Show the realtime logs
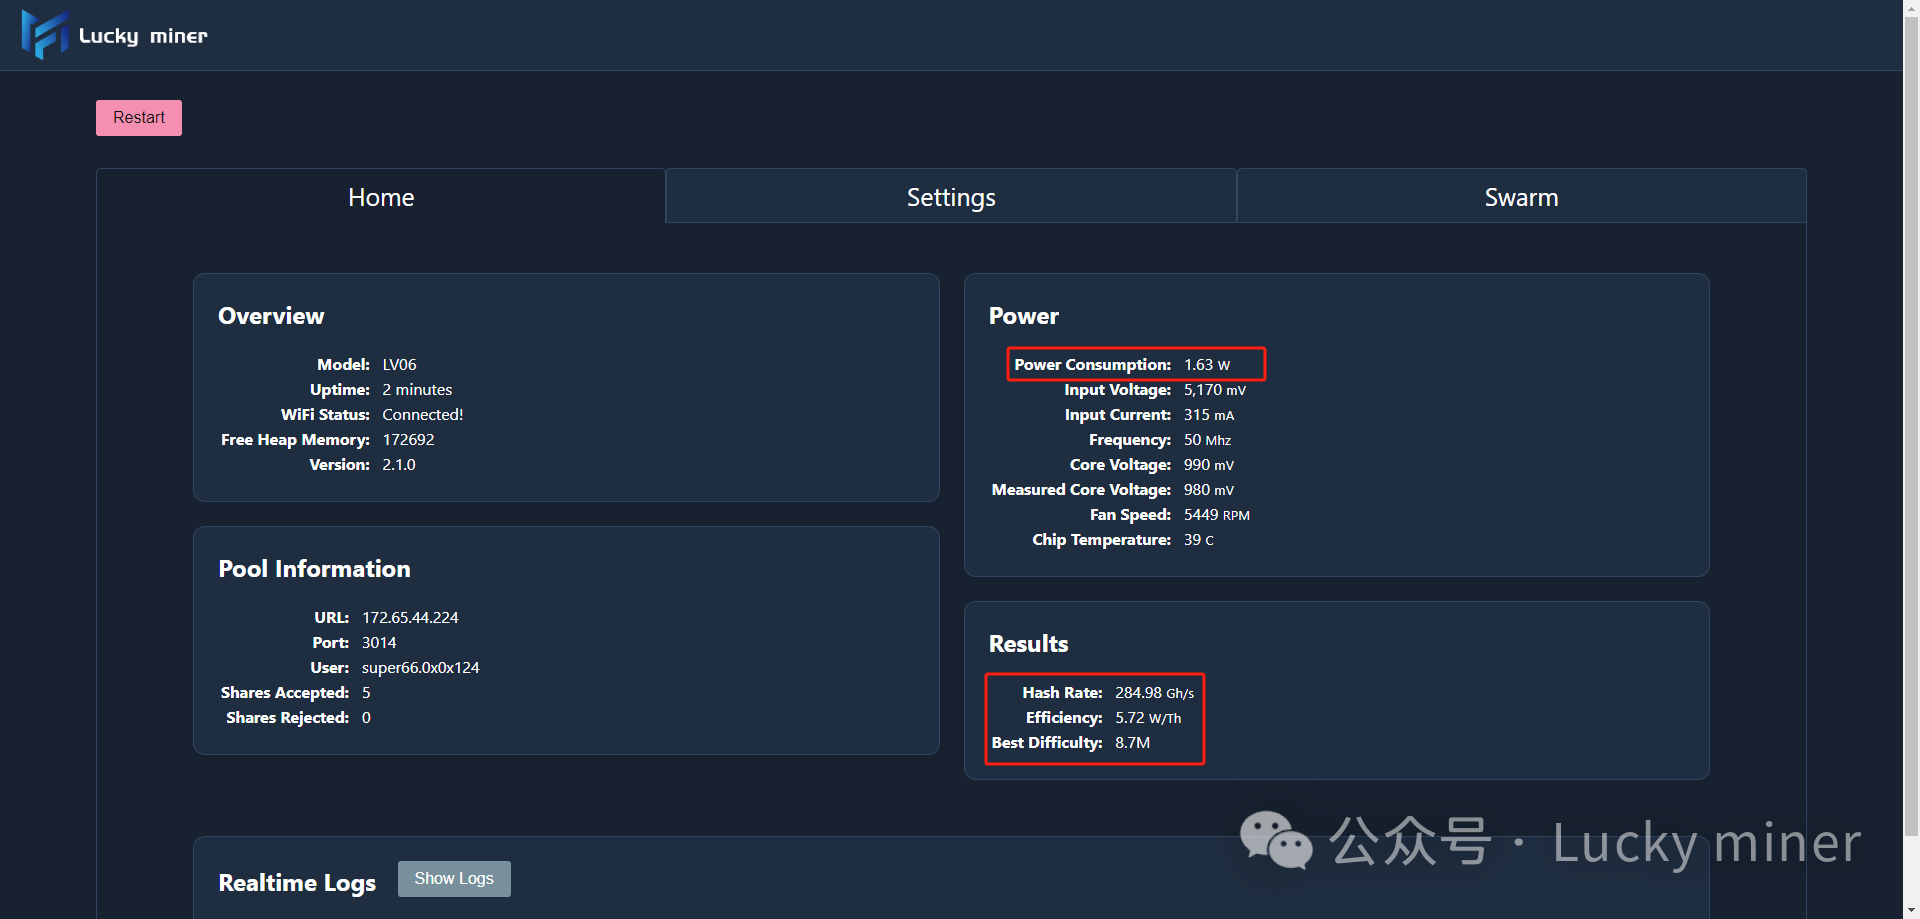Screen dimensions: 1920x919 pyautogui.click(x=454, y=878)
